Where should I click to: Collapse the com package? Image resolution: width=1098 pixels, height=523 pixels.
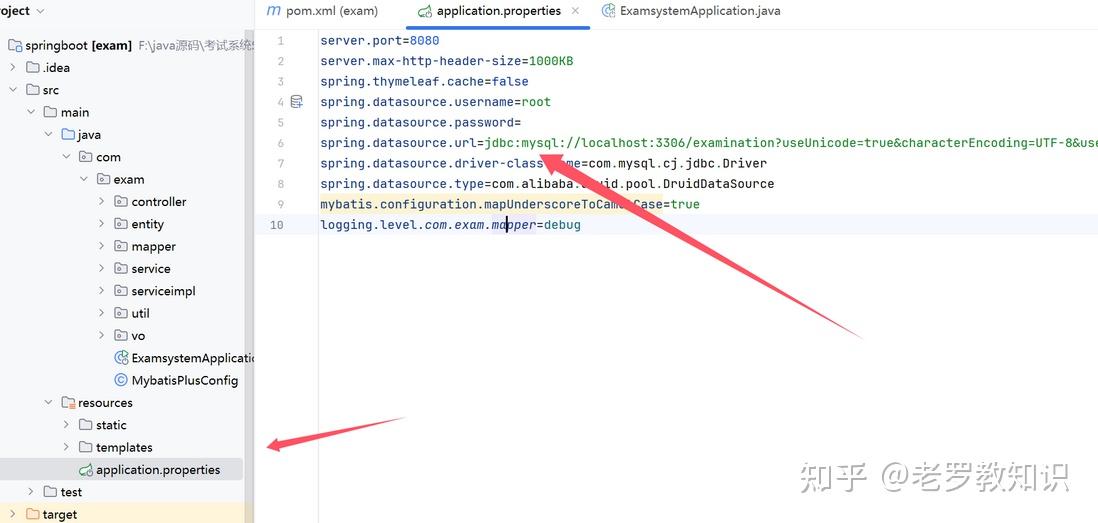pyautogui.click(x=66, y=158)
